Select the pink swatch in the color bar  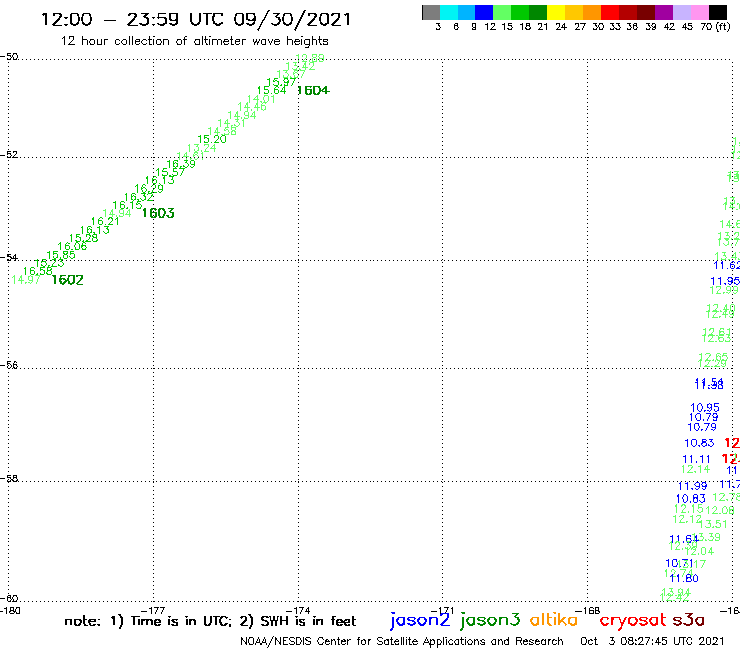(x=700, y=12)
